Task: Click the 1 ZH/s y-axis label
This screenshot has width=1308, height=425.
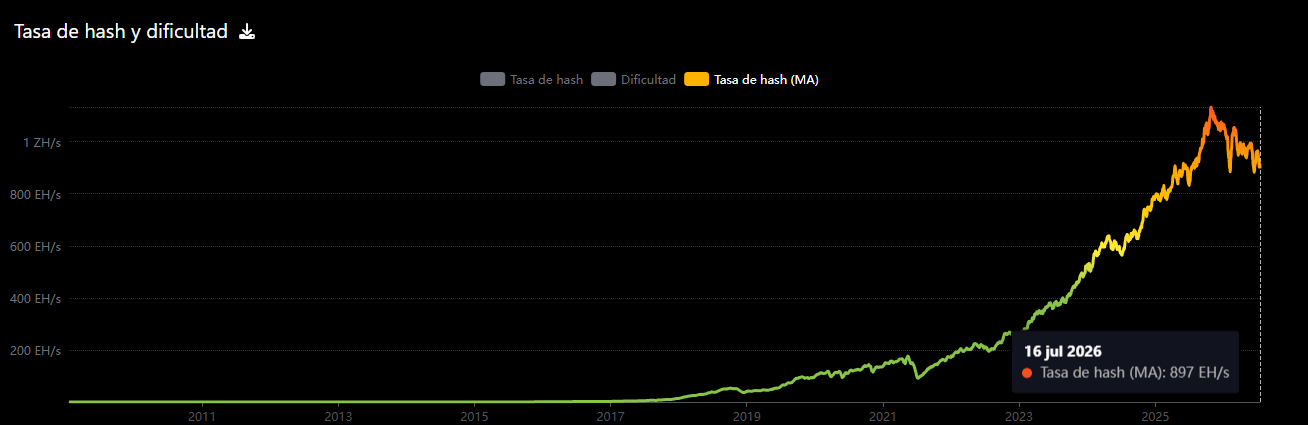Action: pos(43,142)
